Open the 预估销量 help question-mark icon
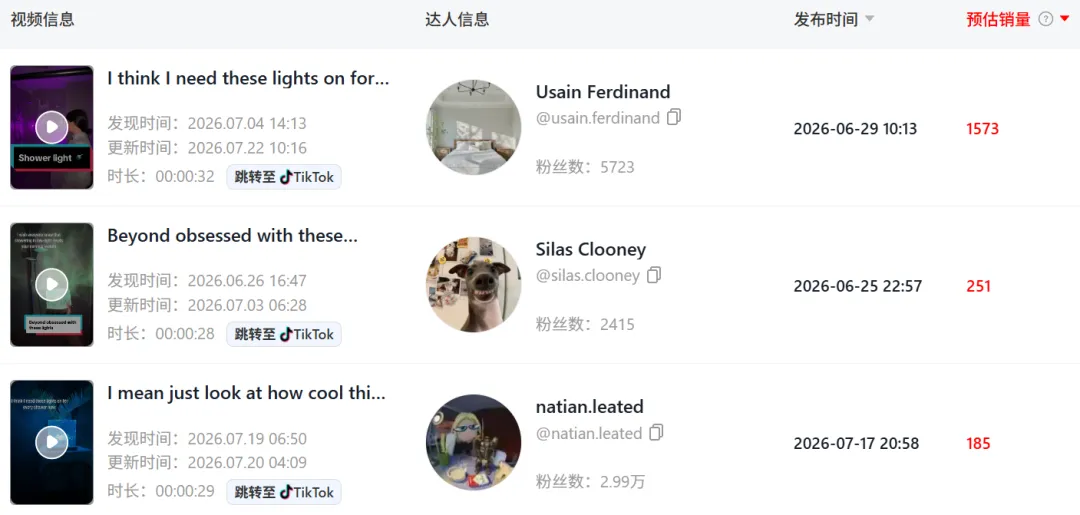The height and width of the screenshot is (515, 1080). point(1046,20)
